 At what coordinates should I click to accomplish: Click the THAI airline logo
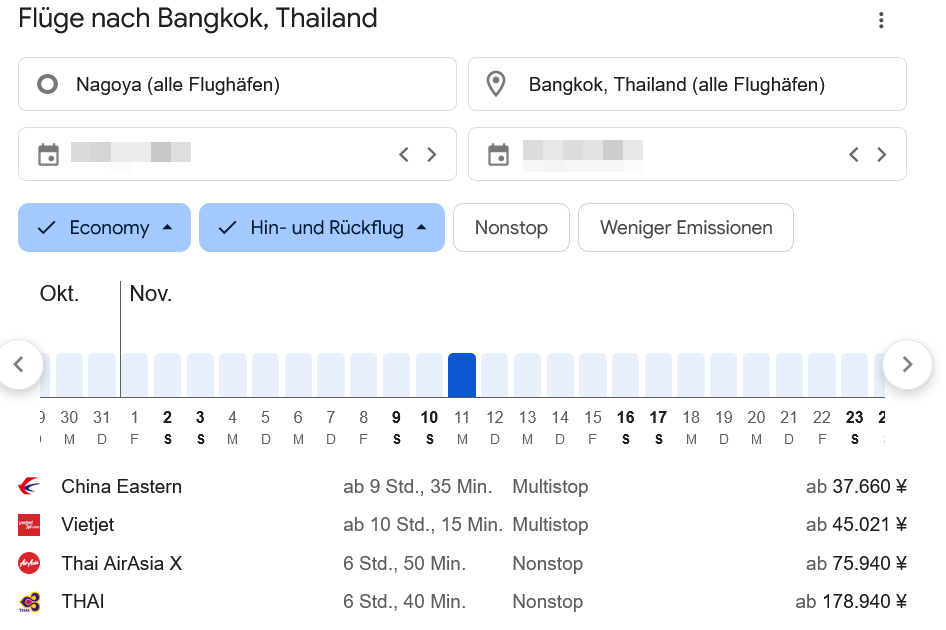pos(29,601)
